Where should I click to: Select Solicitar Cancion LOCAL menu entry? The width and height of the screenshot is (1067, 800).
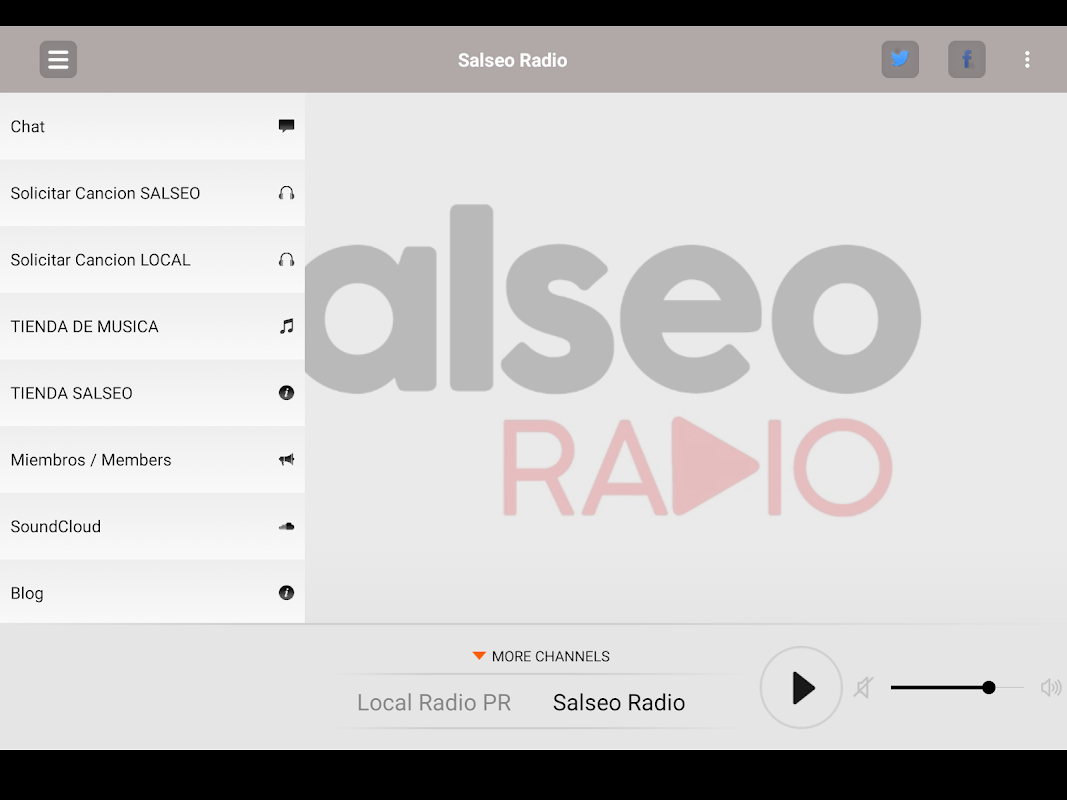(x=152, y=260)
